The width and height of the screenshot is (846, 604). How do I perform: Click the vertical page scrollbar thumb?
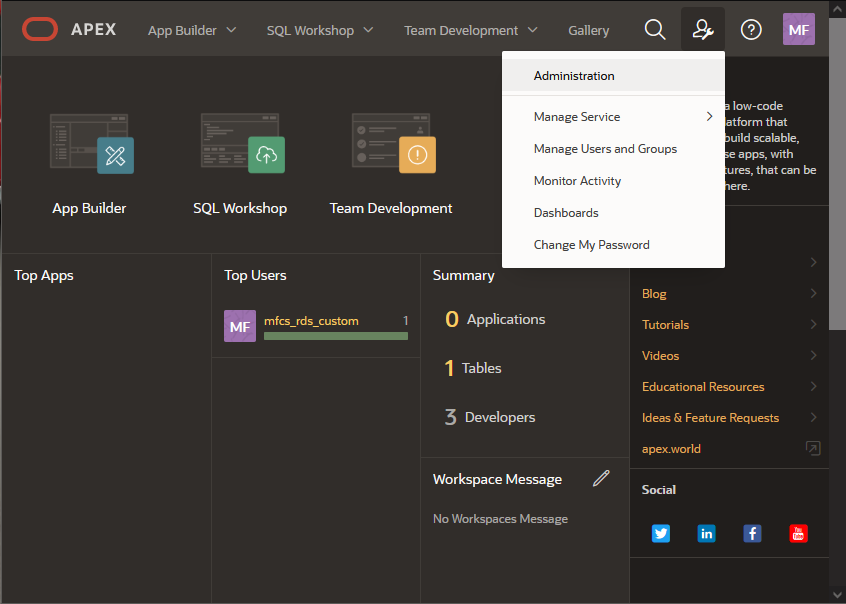pyautogui.click(x=837, y=174)
